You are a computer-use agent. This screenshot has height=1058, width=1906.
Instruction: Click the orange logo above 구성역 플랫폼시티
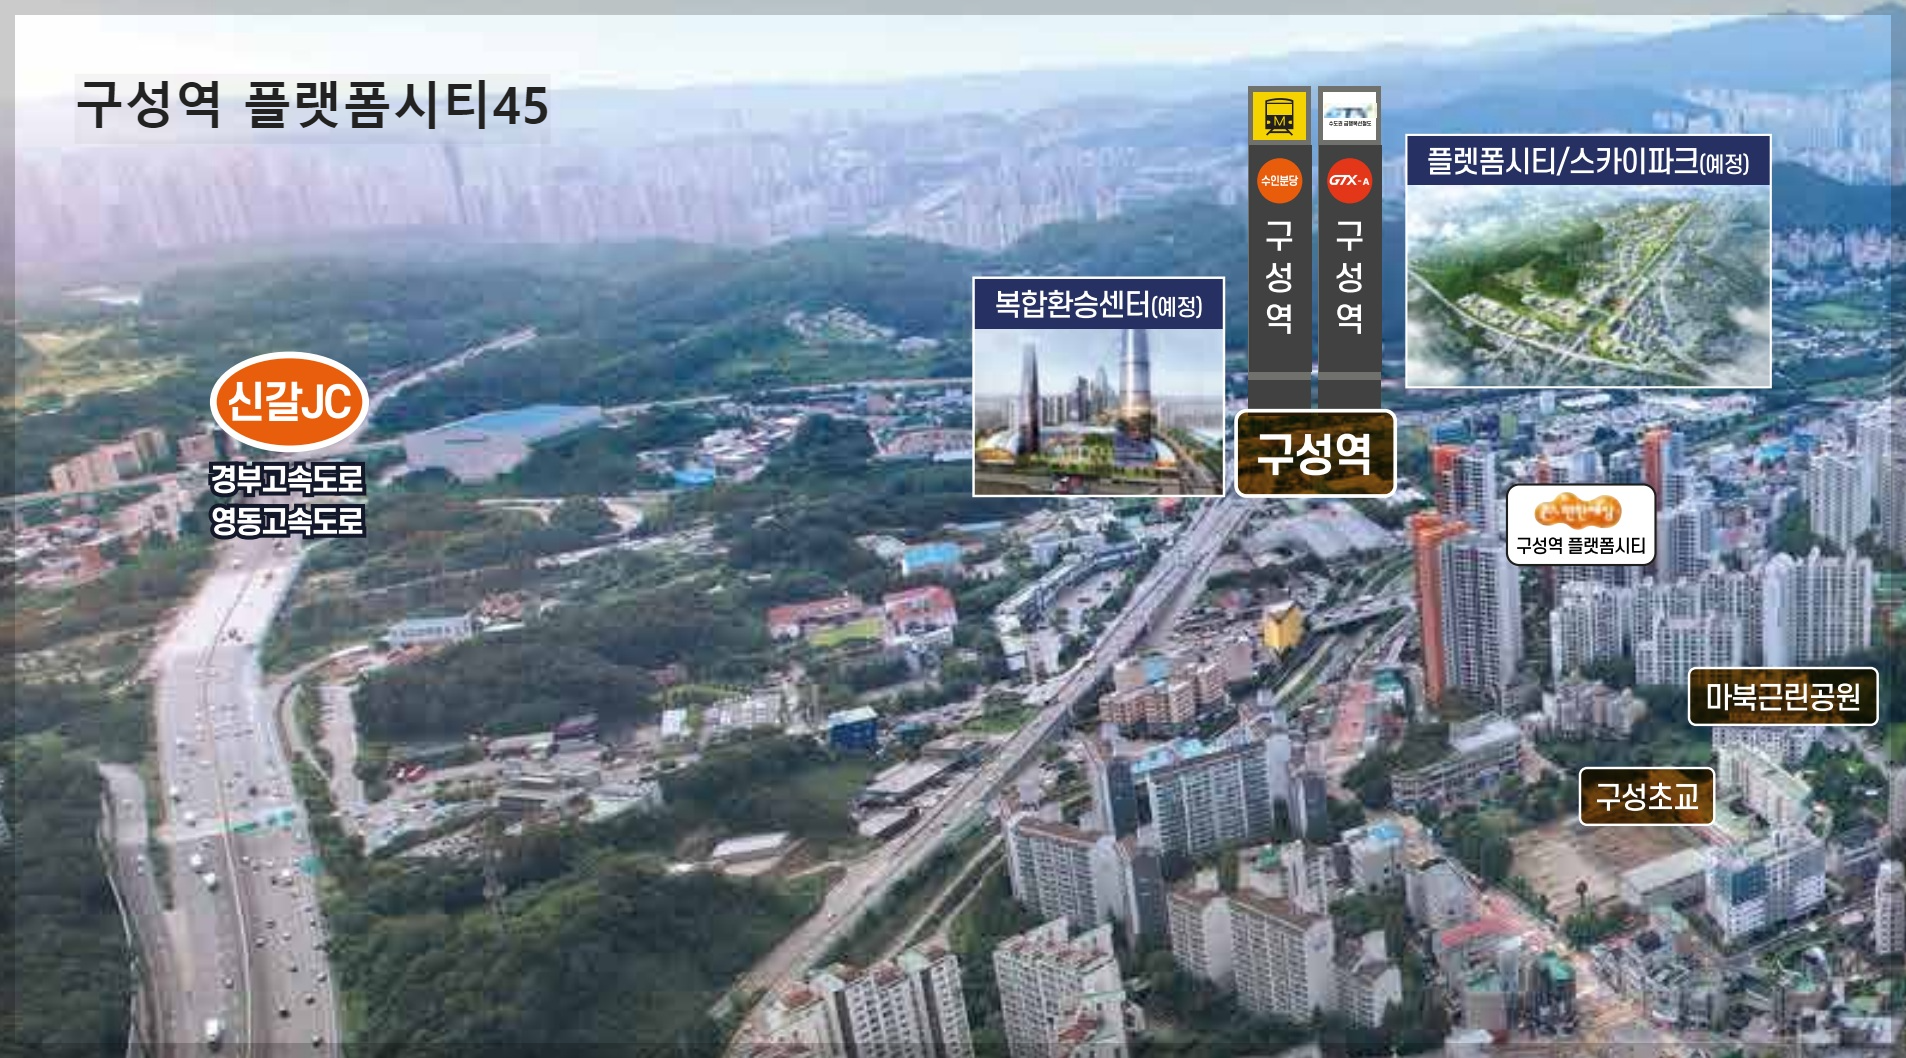point(1577,511)
